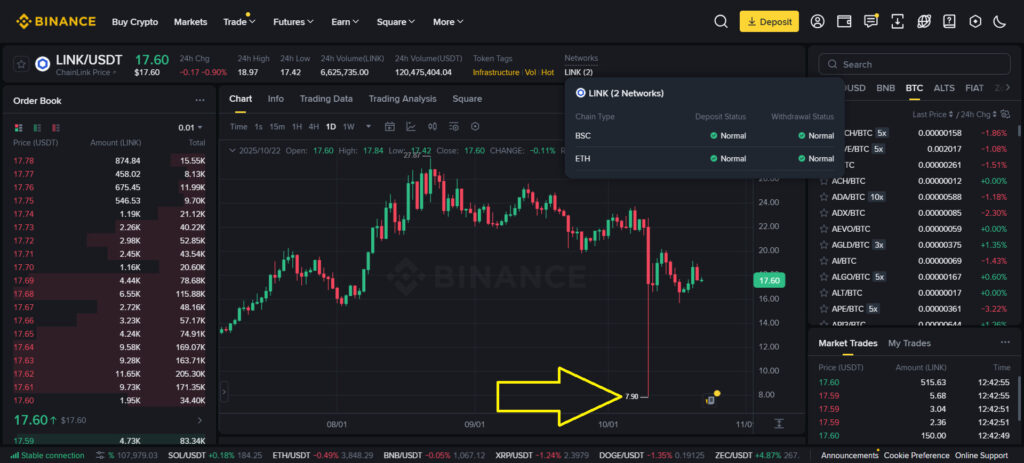This screenshot has width=1024, height=463.
Task: Open the 0.01 price precision dropdown
Action: point(190,128)
